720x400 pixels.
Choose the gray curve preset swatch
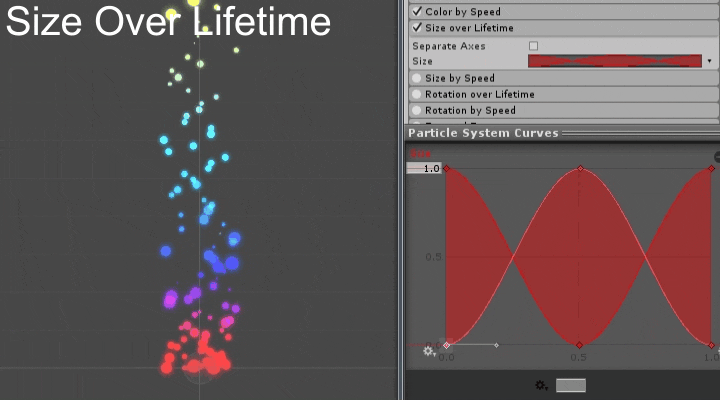click(x=571, y=385)
